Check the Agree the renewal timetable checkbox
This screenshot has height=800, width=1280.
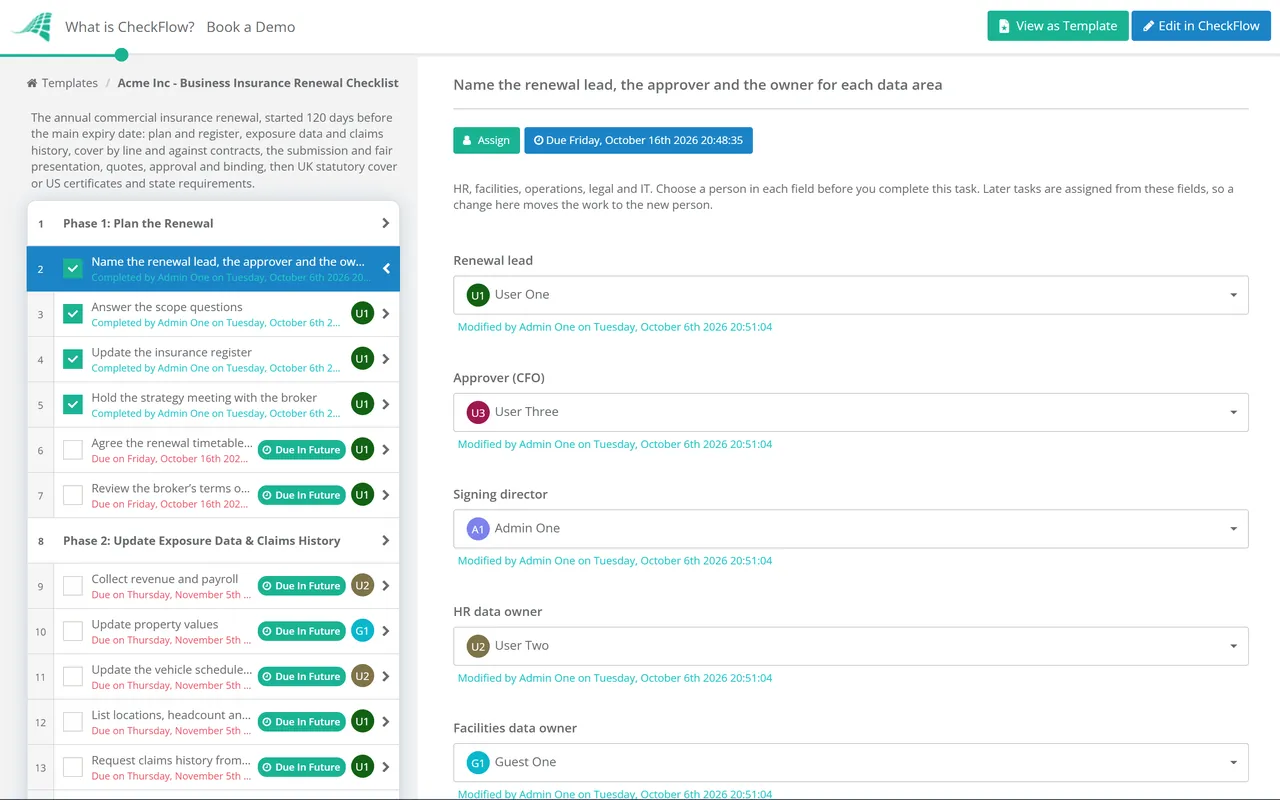[x=73, y=450]
